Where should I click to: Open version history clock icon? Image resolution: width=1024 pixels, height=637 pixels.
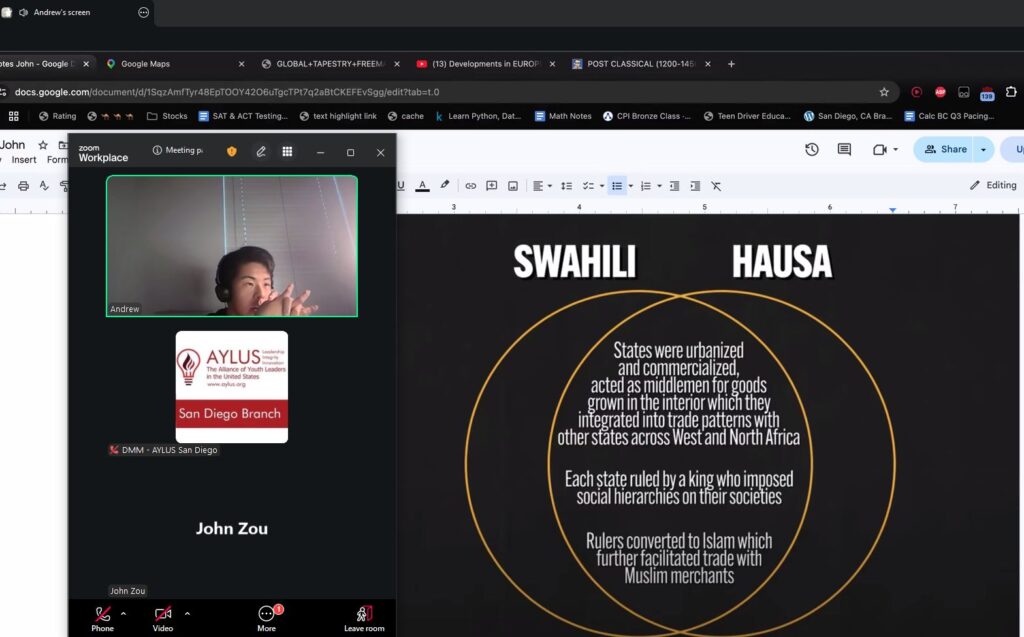[812, 149]
